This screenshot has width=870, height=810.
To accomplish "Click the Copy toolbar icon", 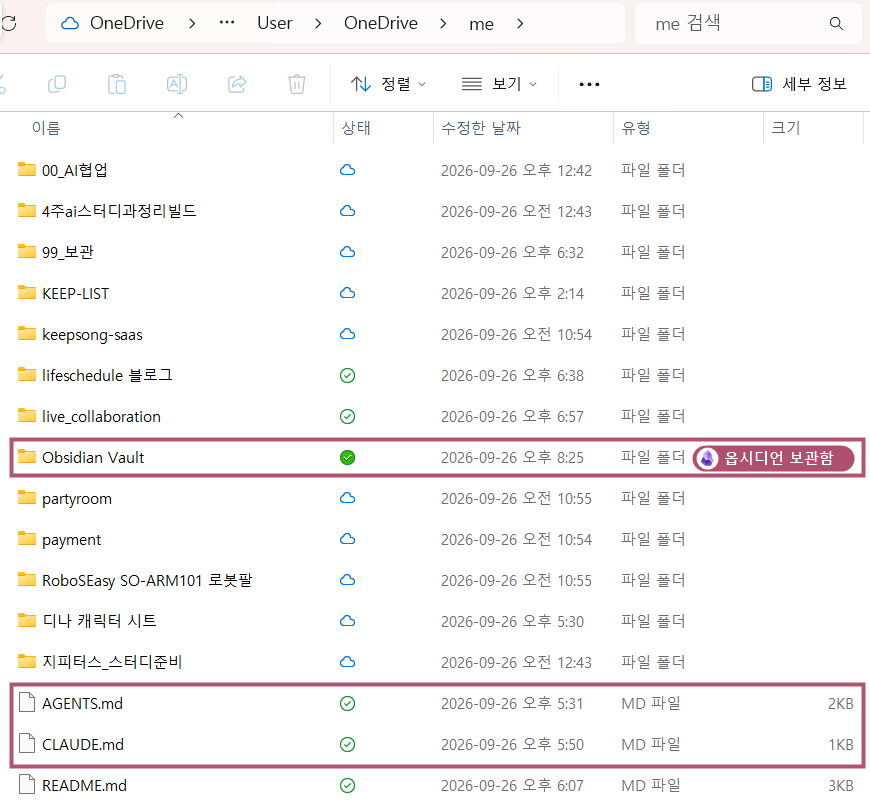I will [x=57, y=84].
